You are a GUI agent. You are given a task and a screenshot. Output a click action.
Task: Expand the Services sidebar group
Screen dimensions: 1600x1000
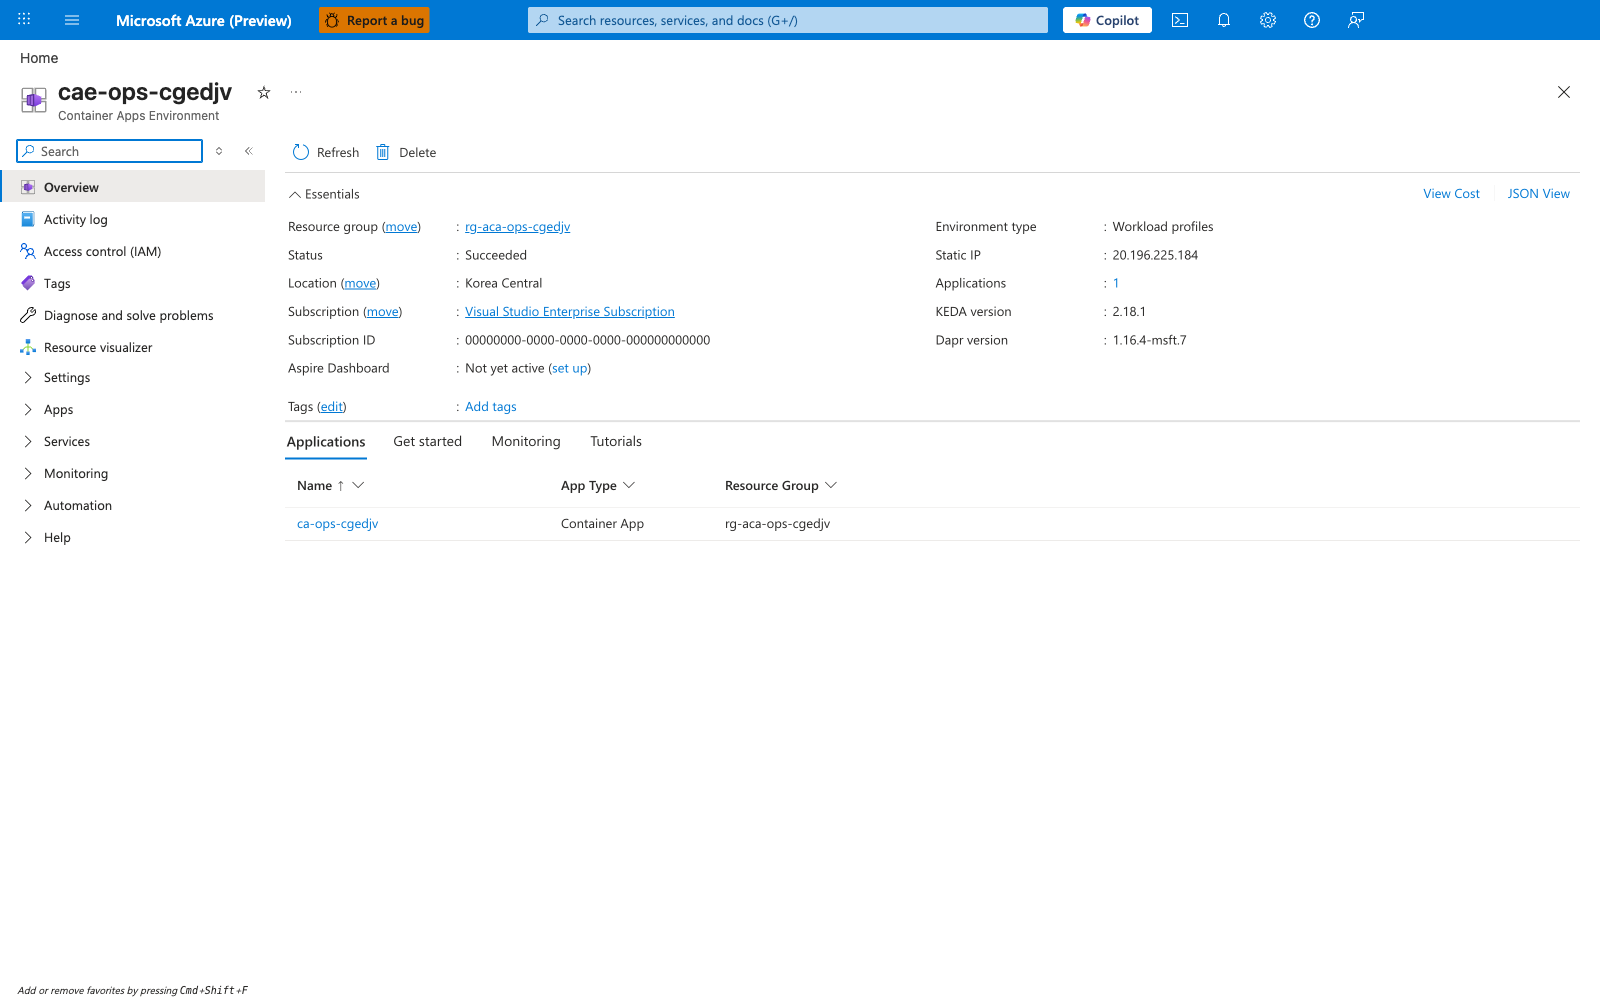67,441
